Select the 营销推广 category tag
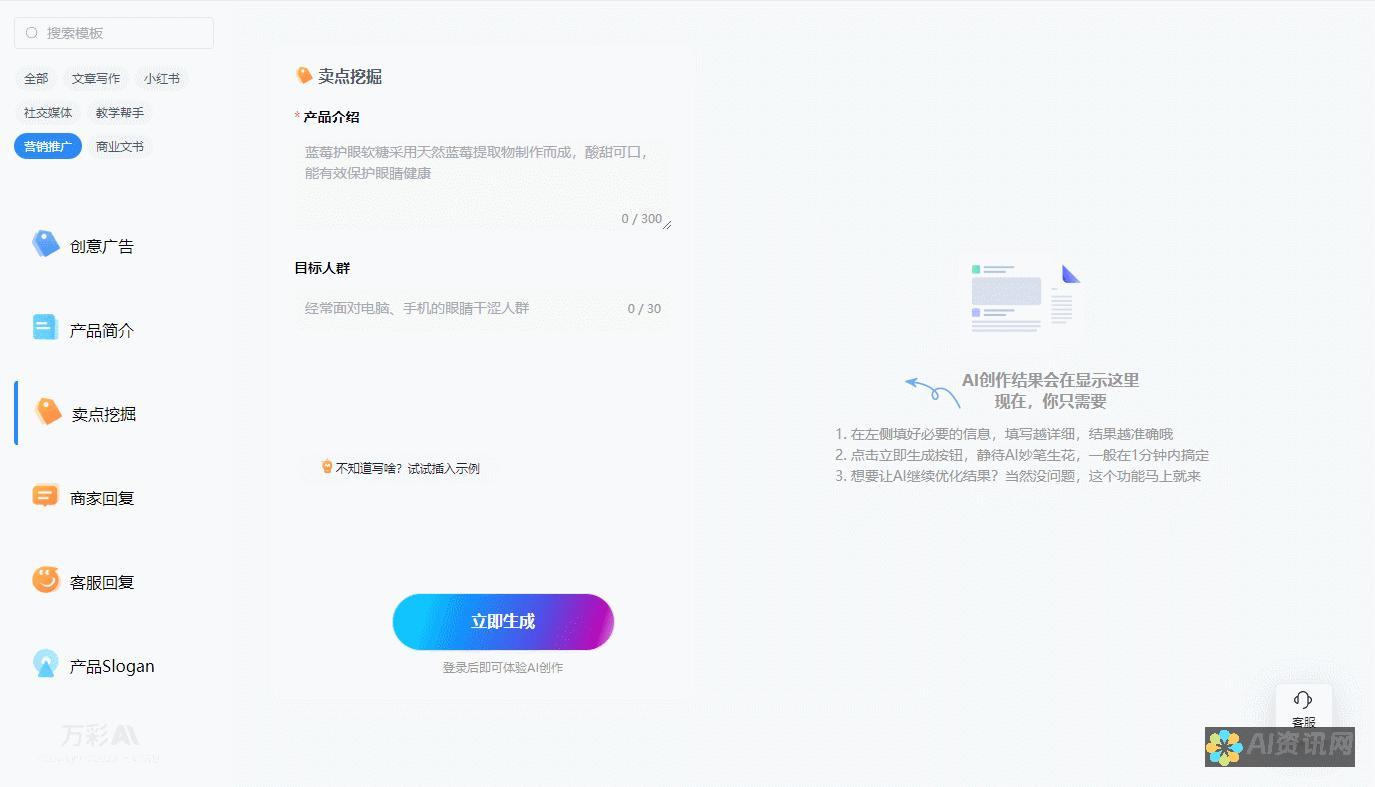 coord(48,146)
